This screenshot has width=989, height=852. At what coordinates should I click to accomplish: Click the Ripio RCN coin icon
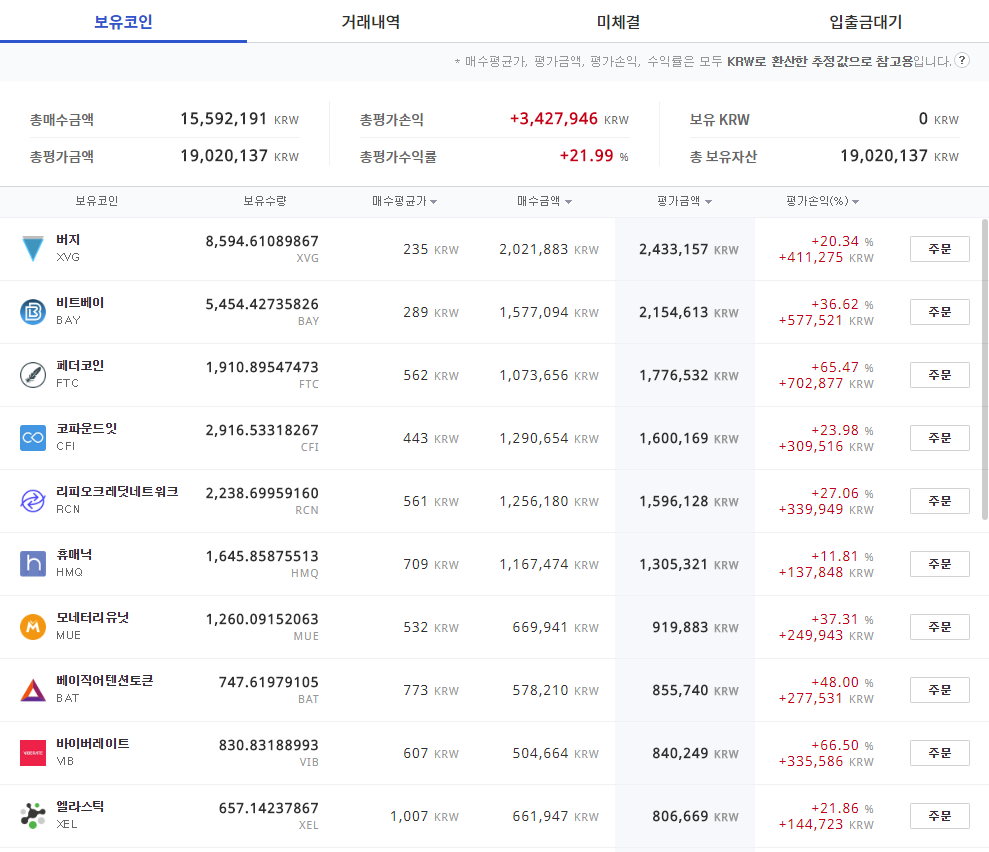pos(33,501)
